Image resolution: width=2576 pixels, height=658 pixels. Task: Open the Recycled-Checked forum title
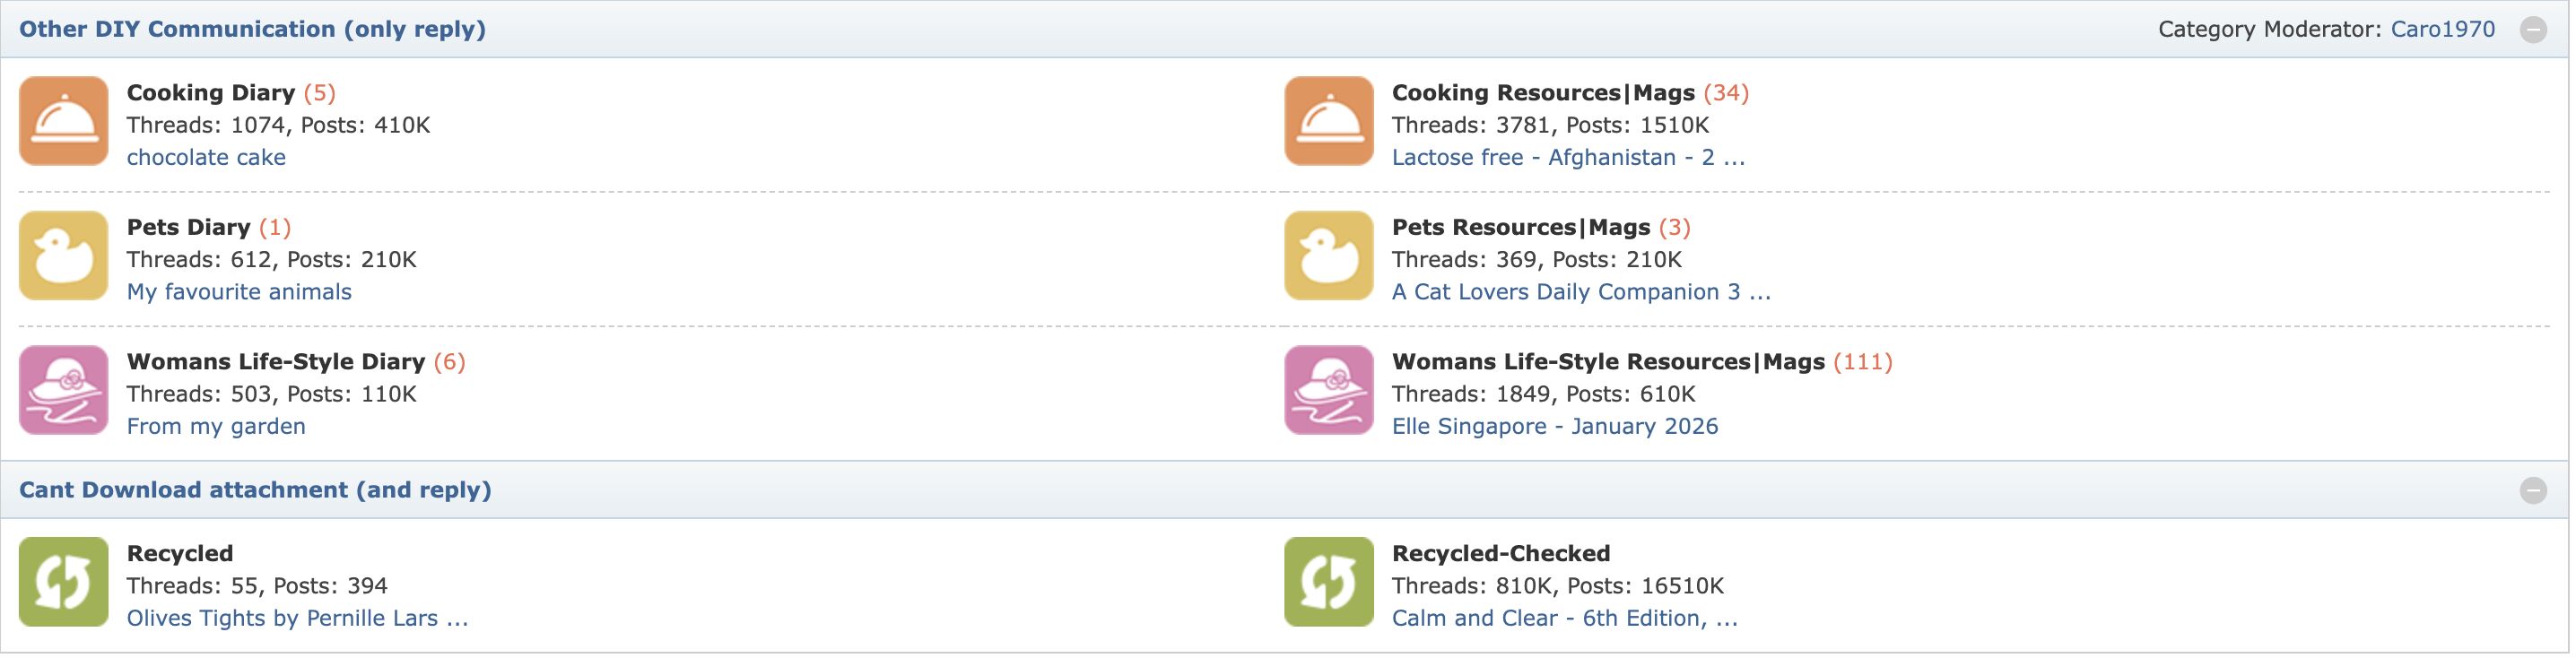point(1500,553)
